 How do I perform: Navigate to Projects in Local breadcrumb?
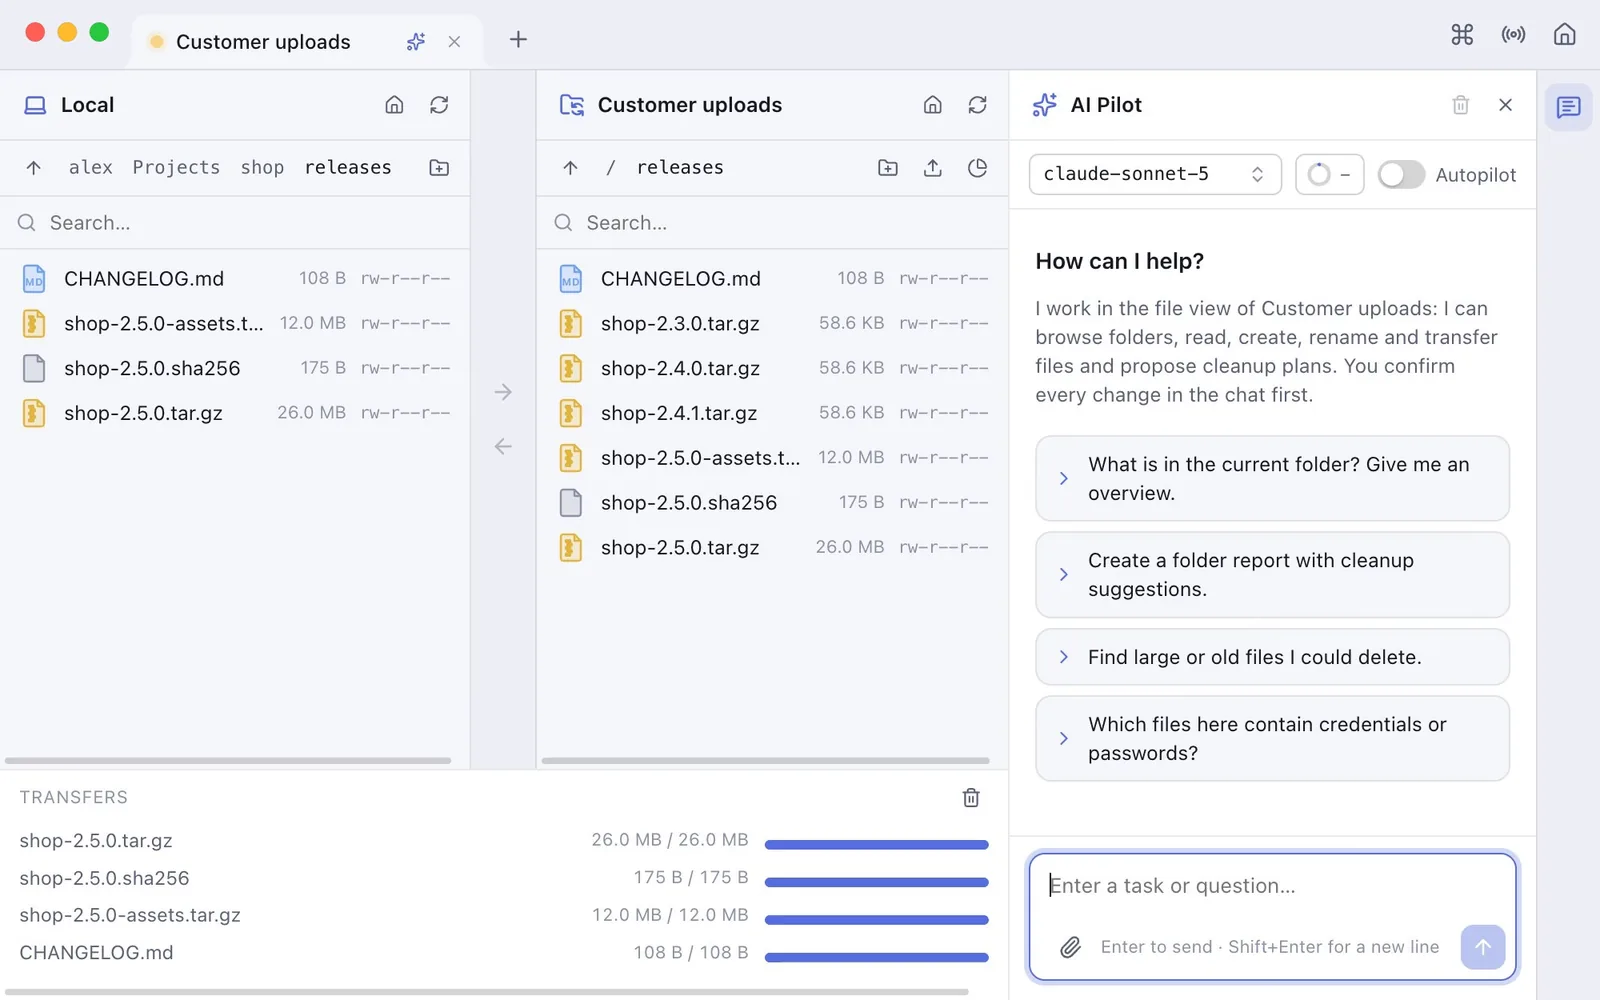[x=176, y=168]
